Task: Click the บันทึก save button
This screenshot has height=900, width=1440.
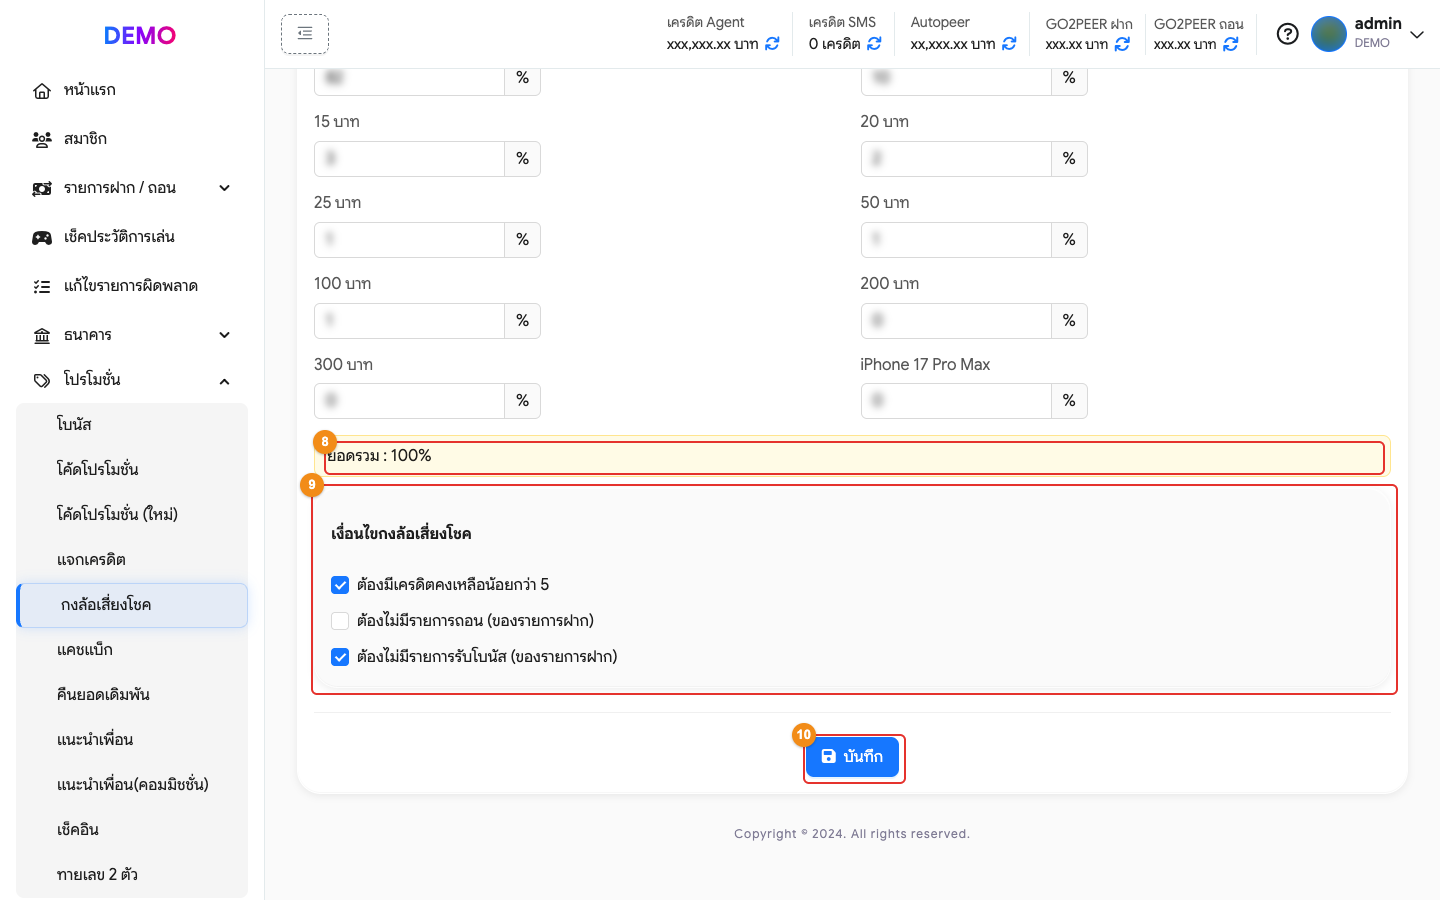Action: [x=853, y=757]
